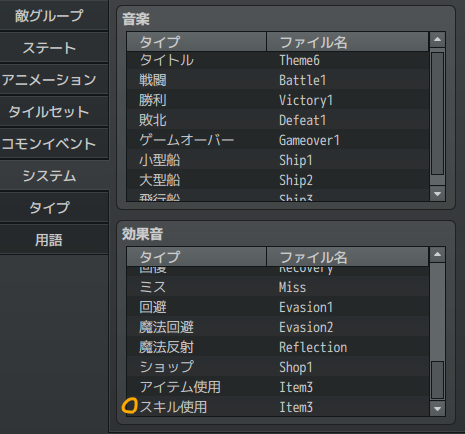Select the 回避 sound effect row

(x=278, y=307)
